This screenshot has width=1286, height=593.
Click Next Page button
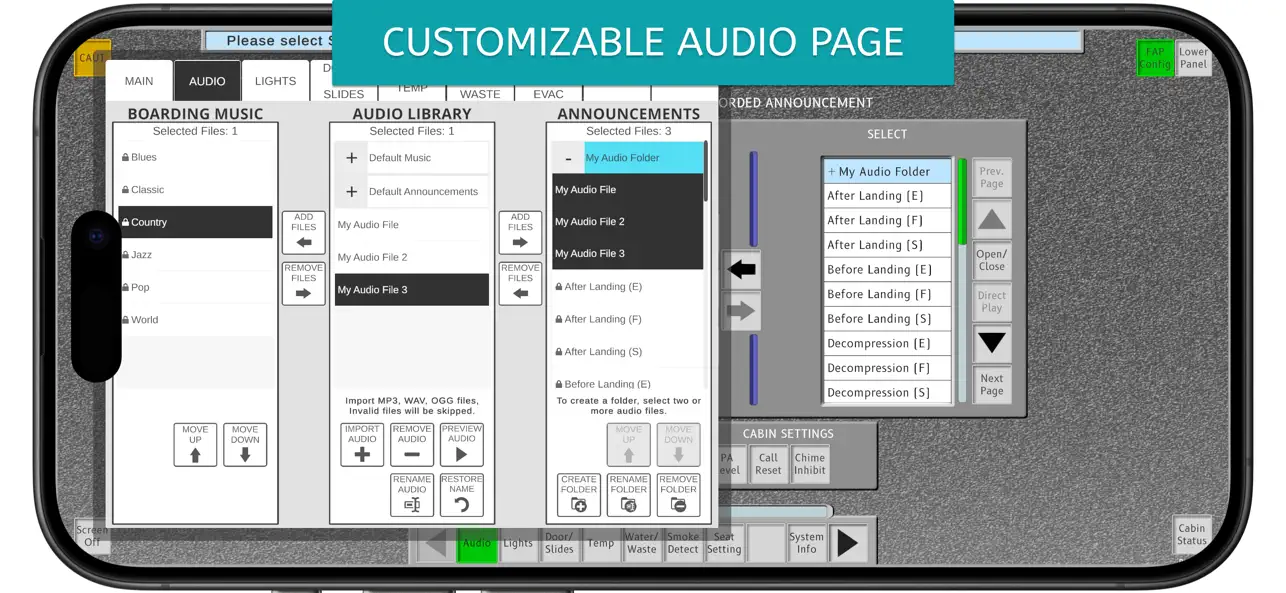pos(992,385)
